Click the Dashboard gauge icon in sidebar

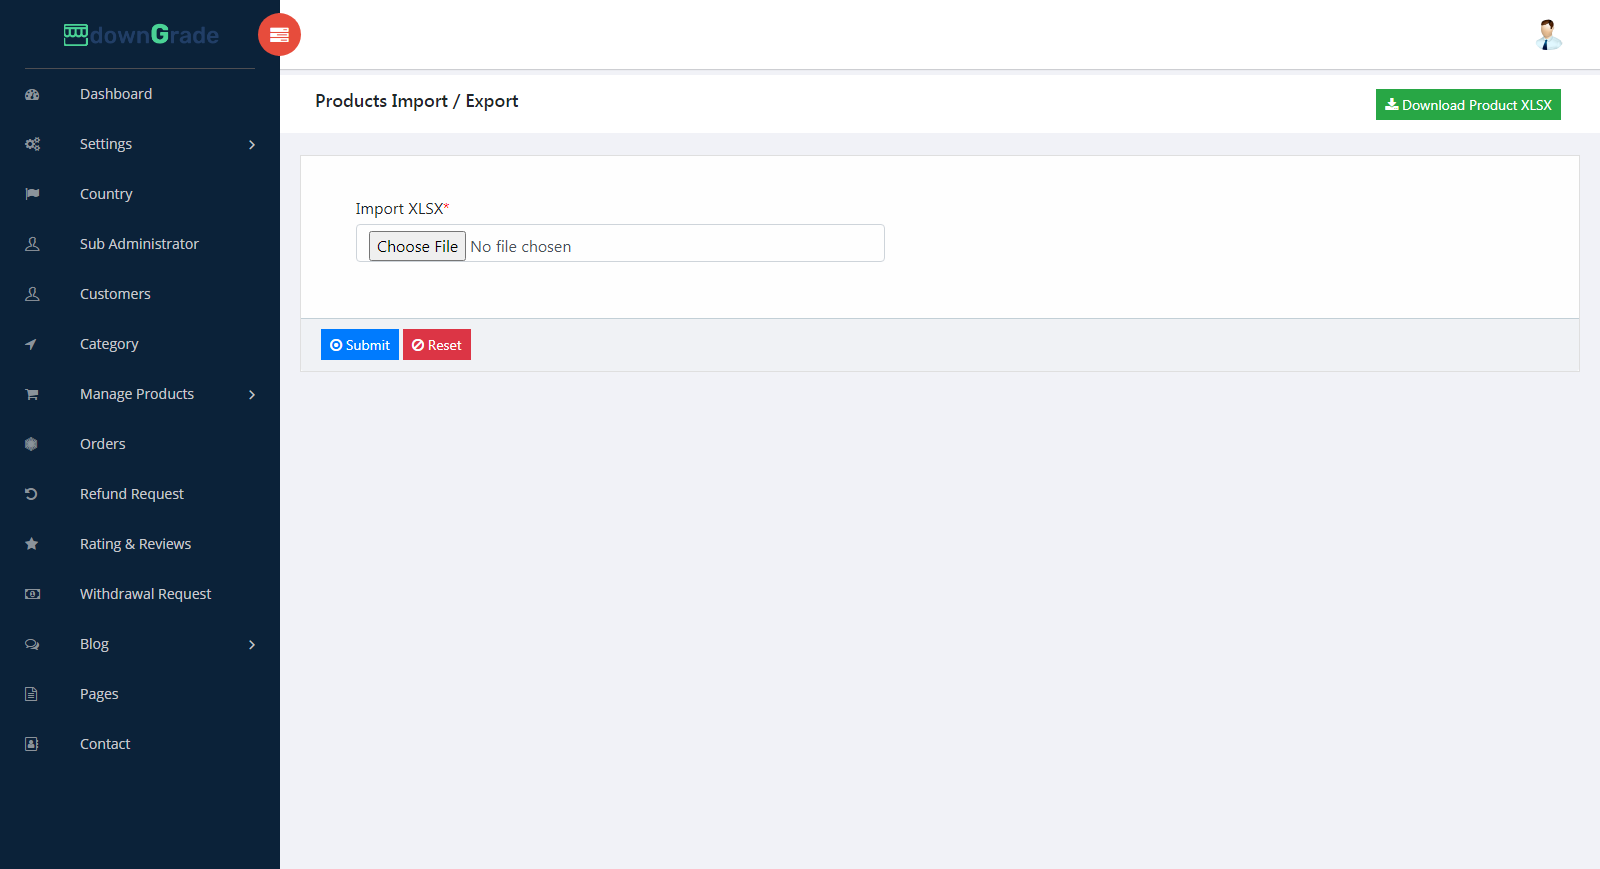tap(32, 95)
